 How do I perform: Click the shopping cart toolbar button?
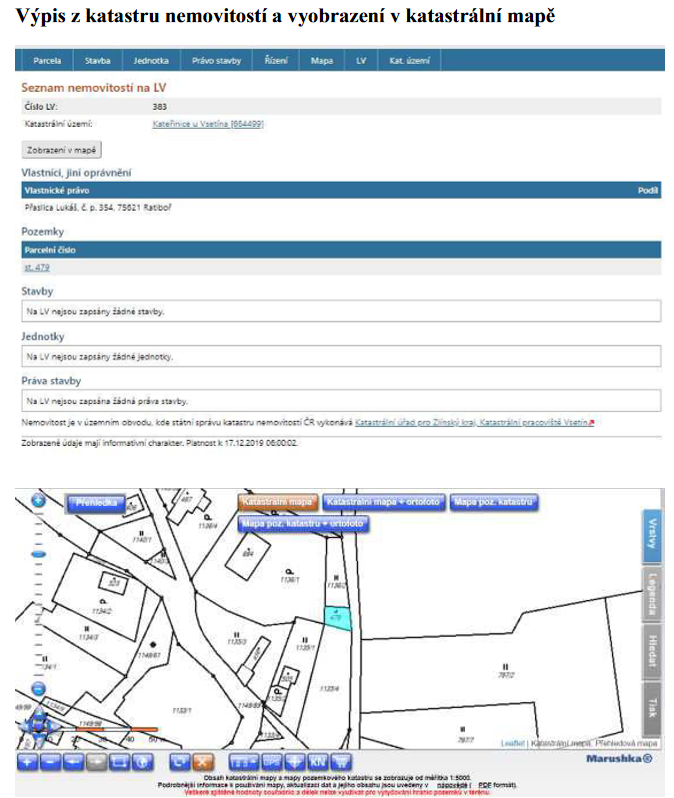pos(341,762)
